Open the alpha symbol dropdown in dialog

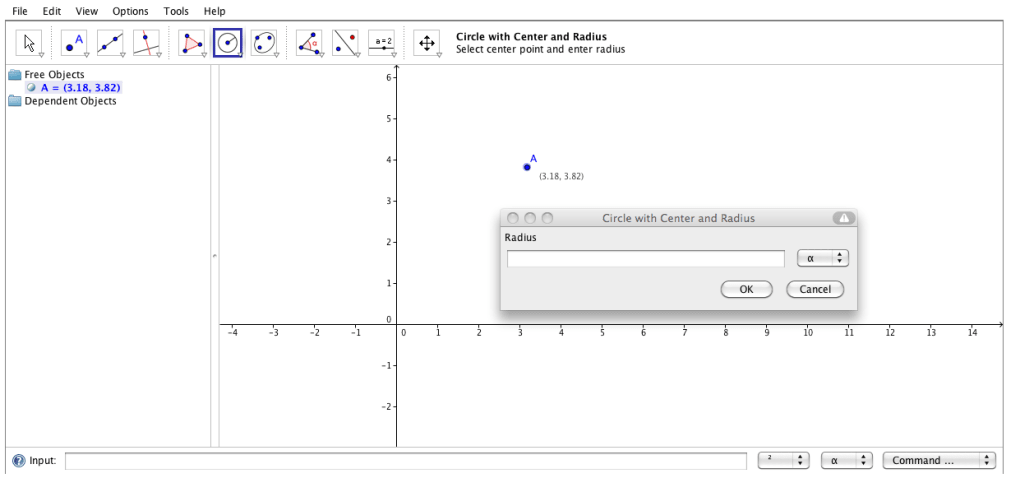pos(822,258)
